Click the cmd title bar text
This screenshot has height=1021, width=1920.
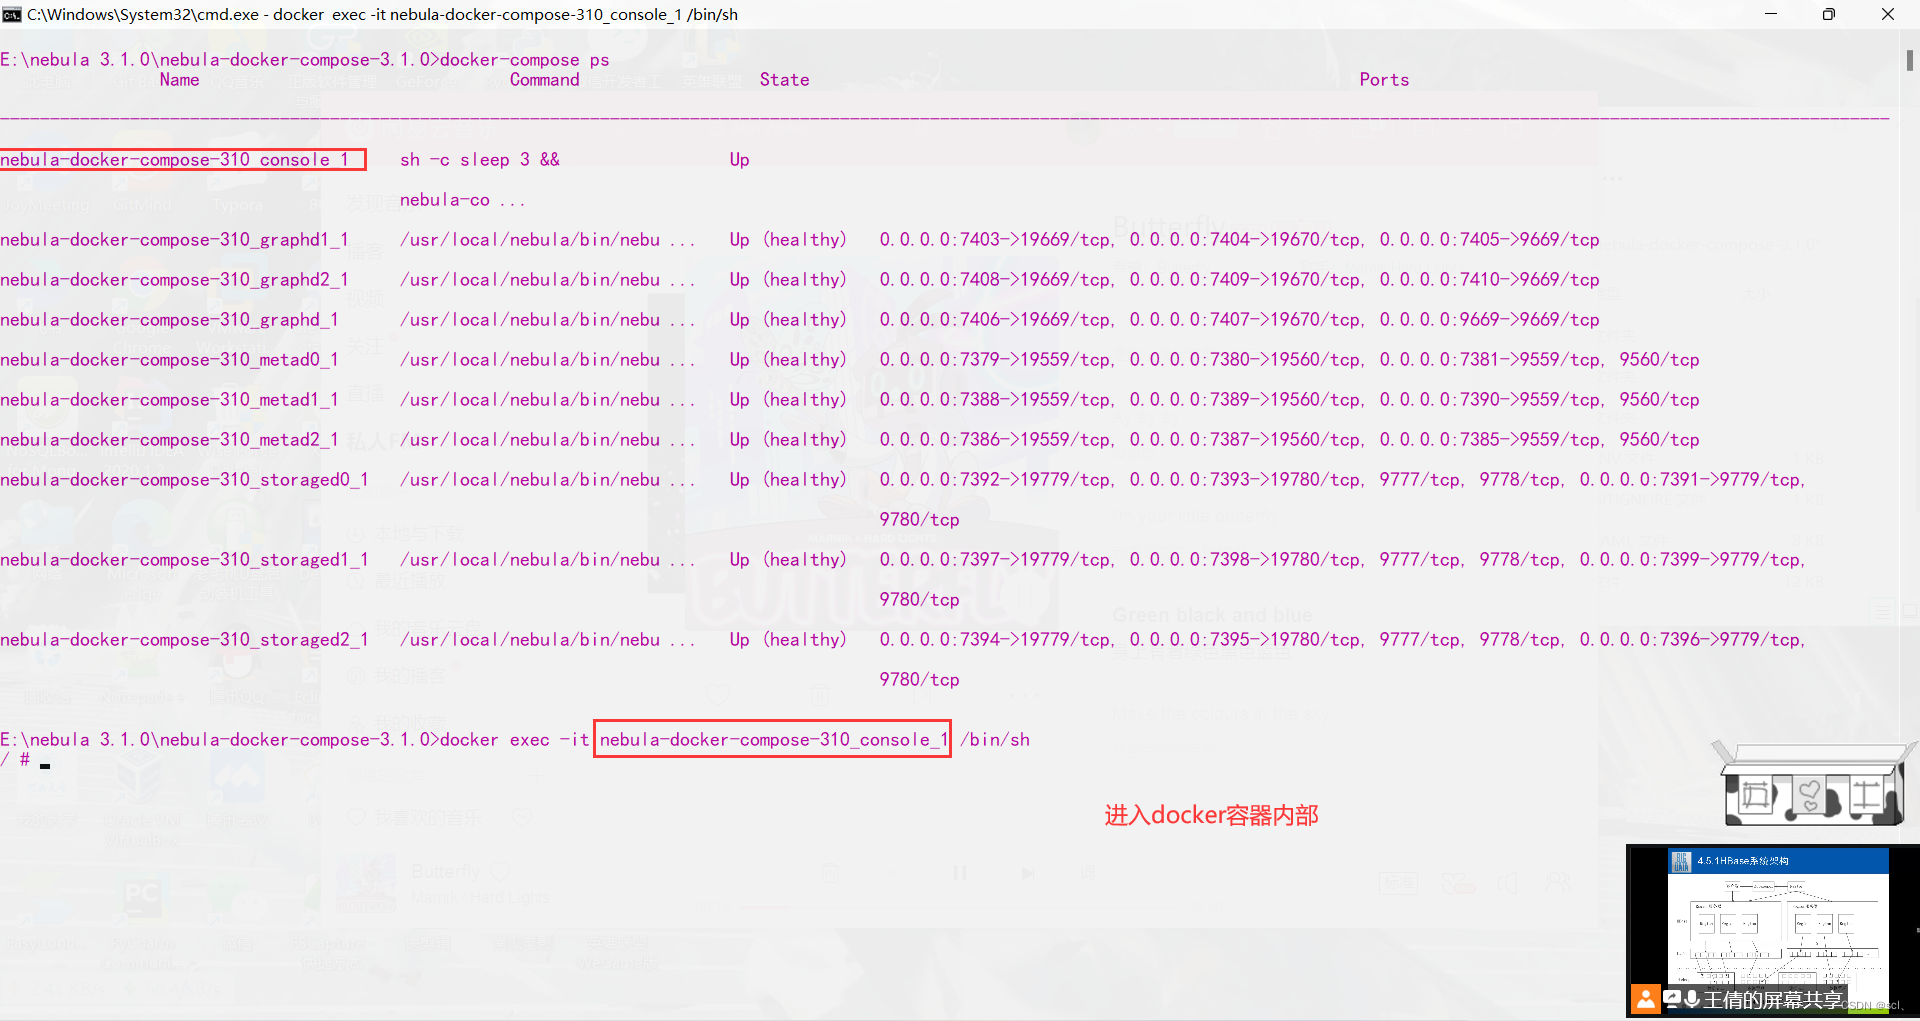(382, 14)
